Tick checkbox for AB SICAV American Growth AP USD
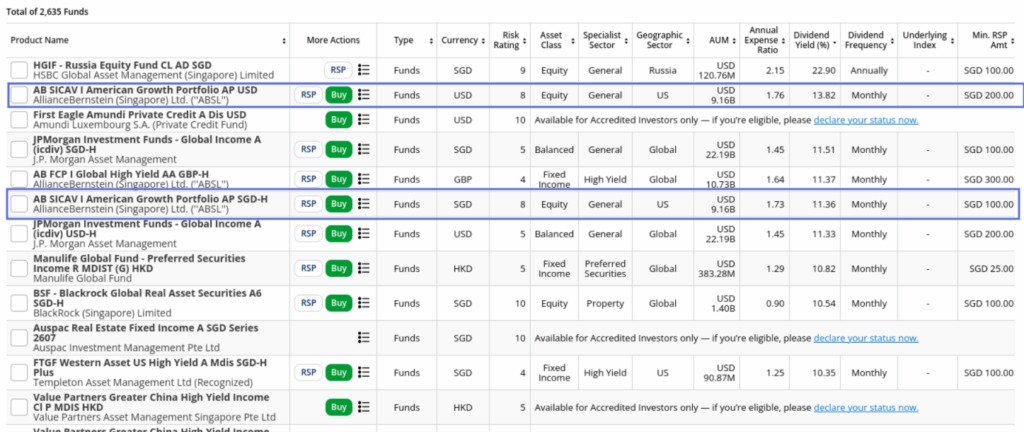1024x432 pixels. (20, 95)
